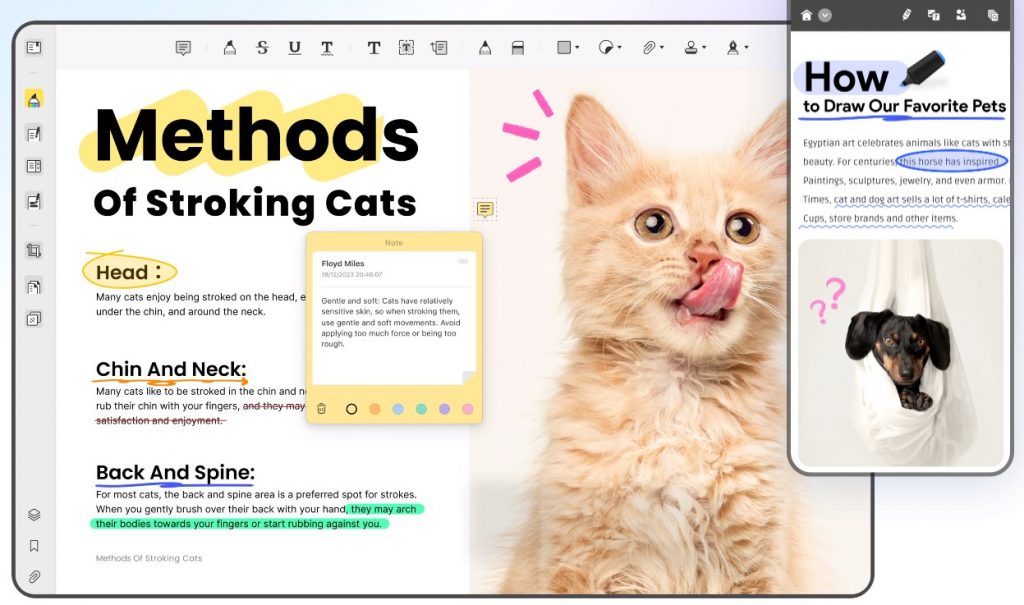Choose the green note color
The height and width of the screenshot is (605, 1024).
point(421,409)
